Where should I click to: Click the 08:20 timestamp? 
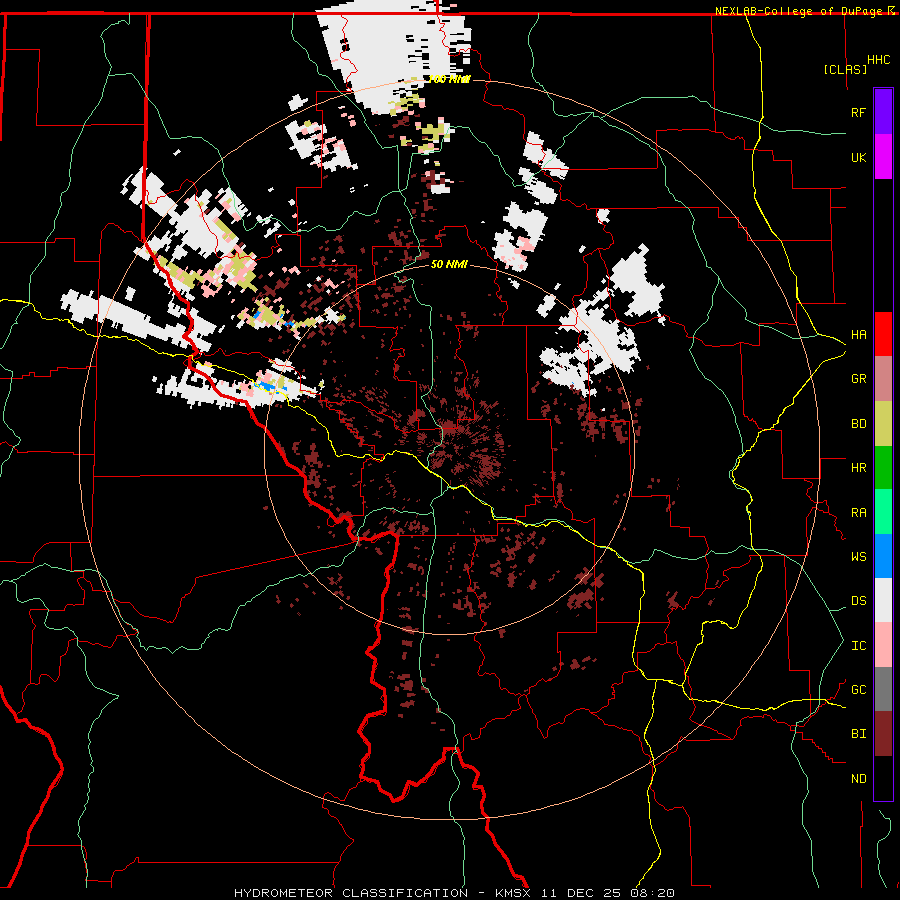tap(654, 893)
